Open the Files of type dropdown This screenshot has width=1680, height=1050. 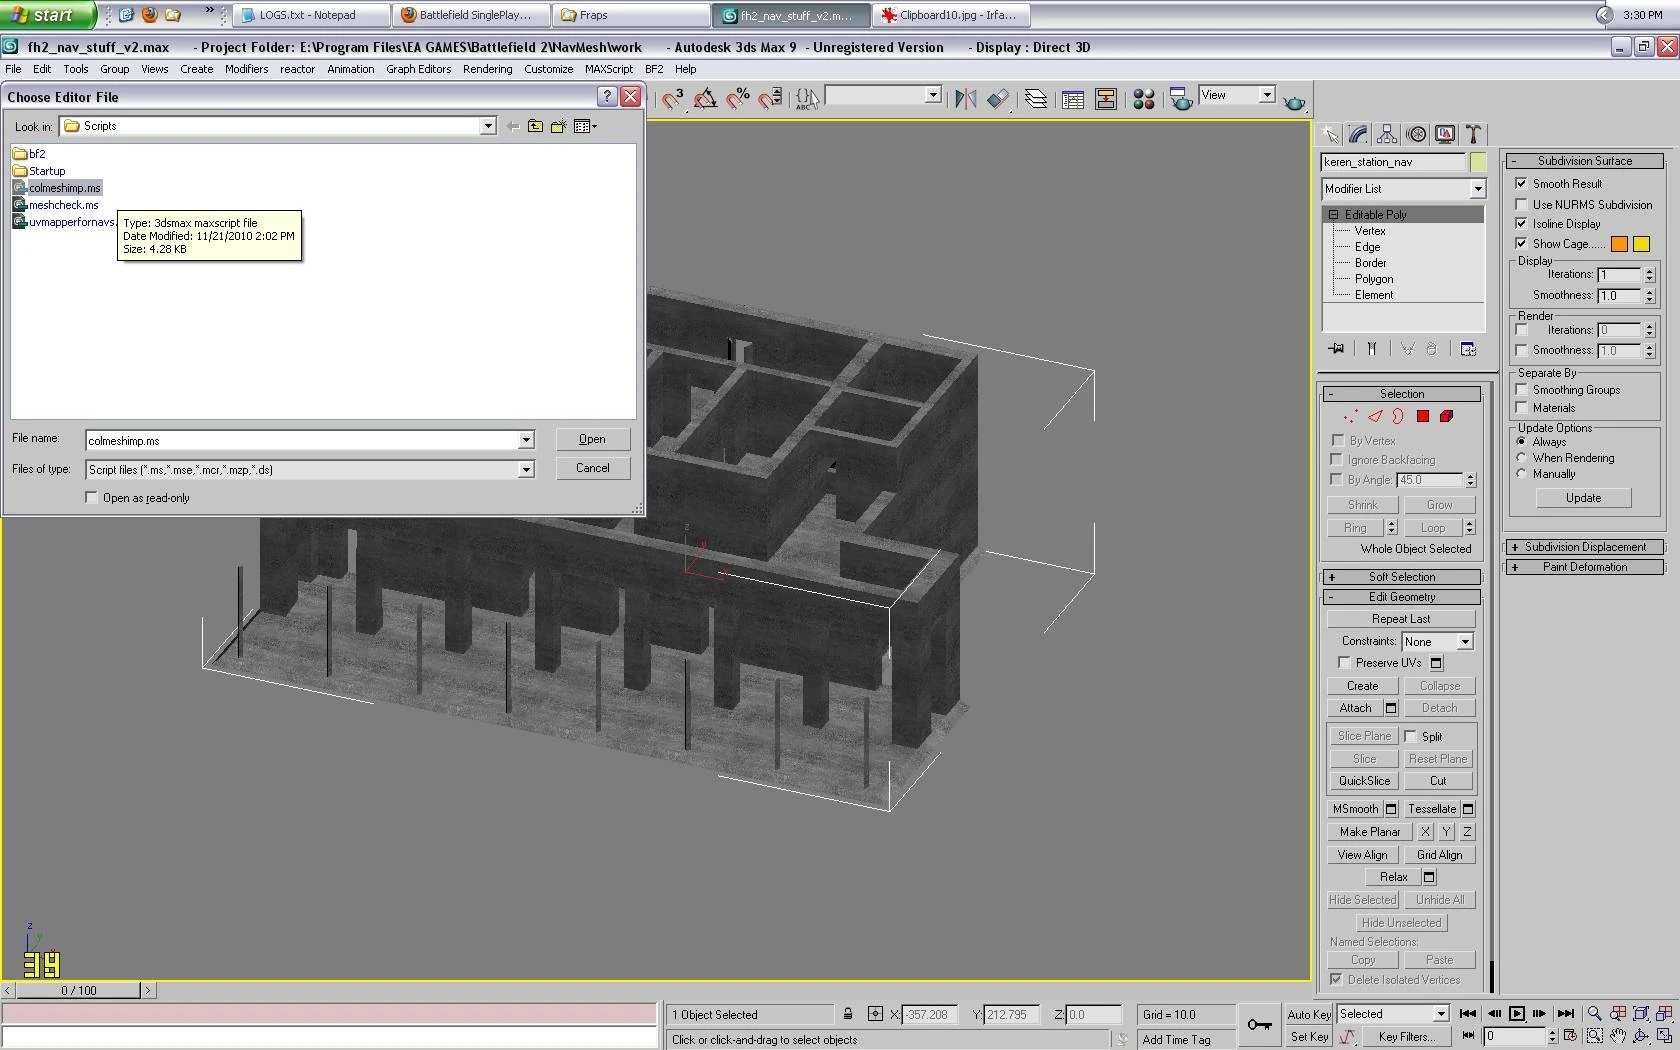click(x=526, y=470)
